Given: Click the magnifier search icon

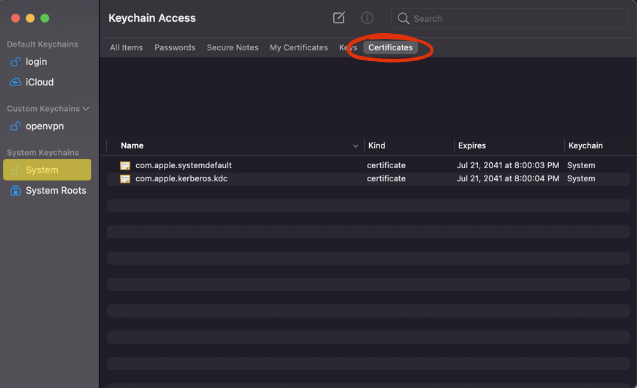Looking at the screenshot, I should tap(403, 18).
